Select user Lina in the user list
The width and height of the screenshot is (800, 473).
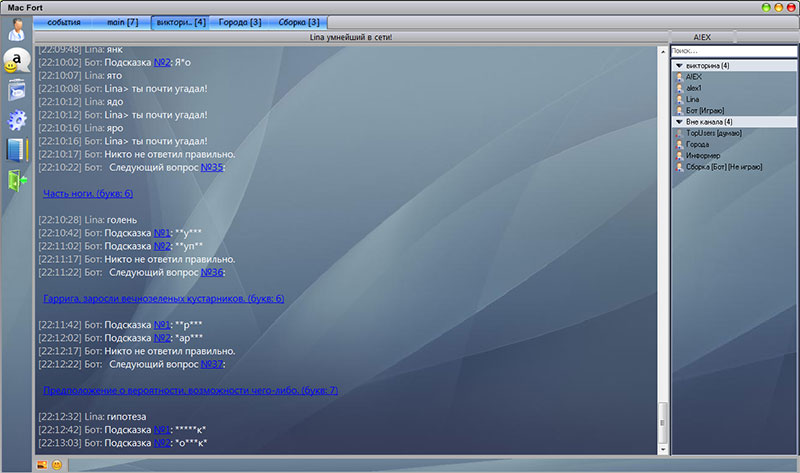693,99
